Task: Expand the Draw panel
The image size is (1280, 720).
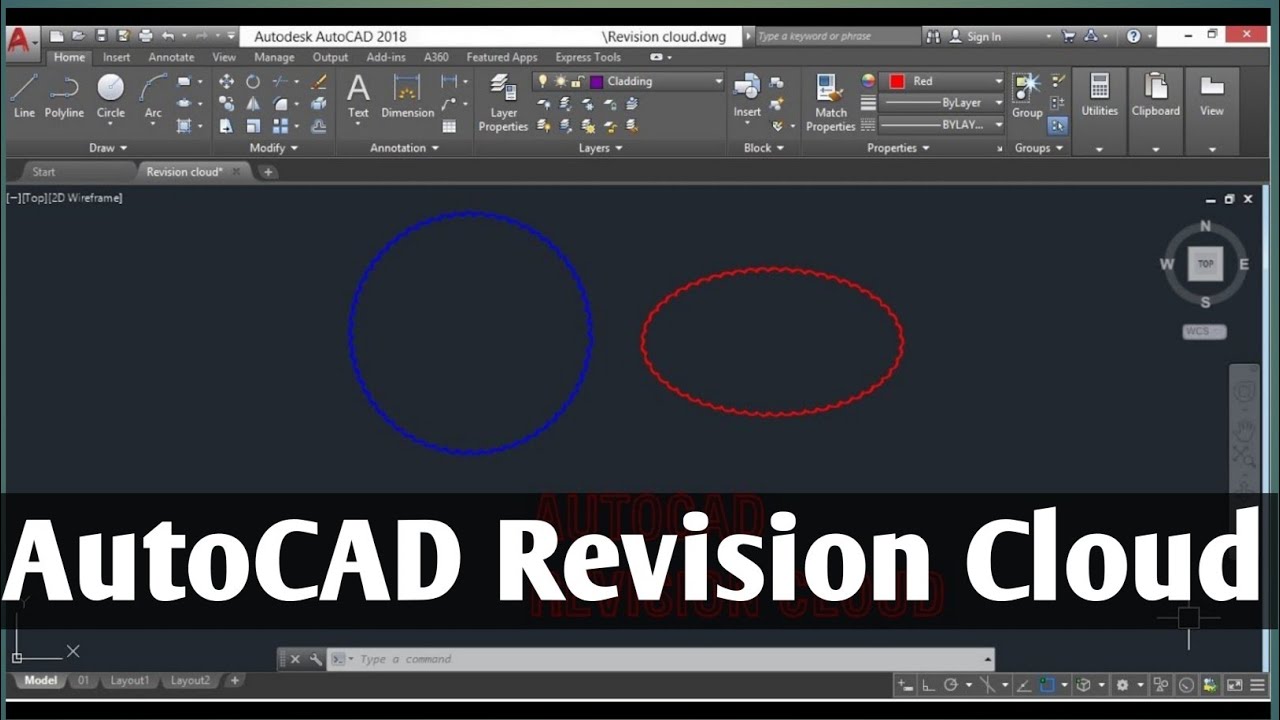Action: (x=108, y=148)
